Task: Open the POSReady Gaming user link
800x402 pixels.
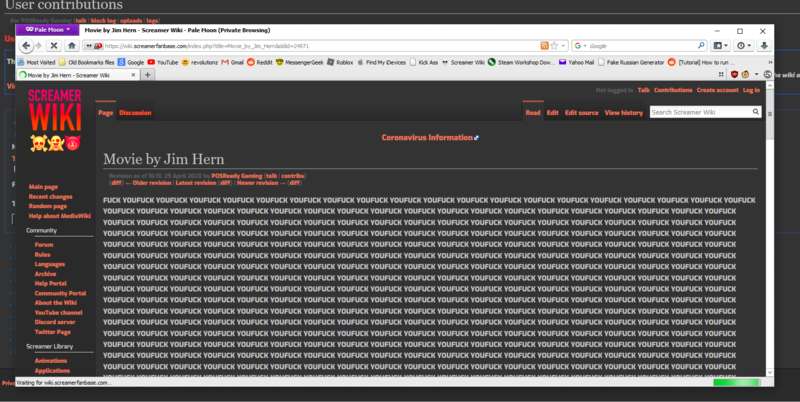Action: coord(237,176)
